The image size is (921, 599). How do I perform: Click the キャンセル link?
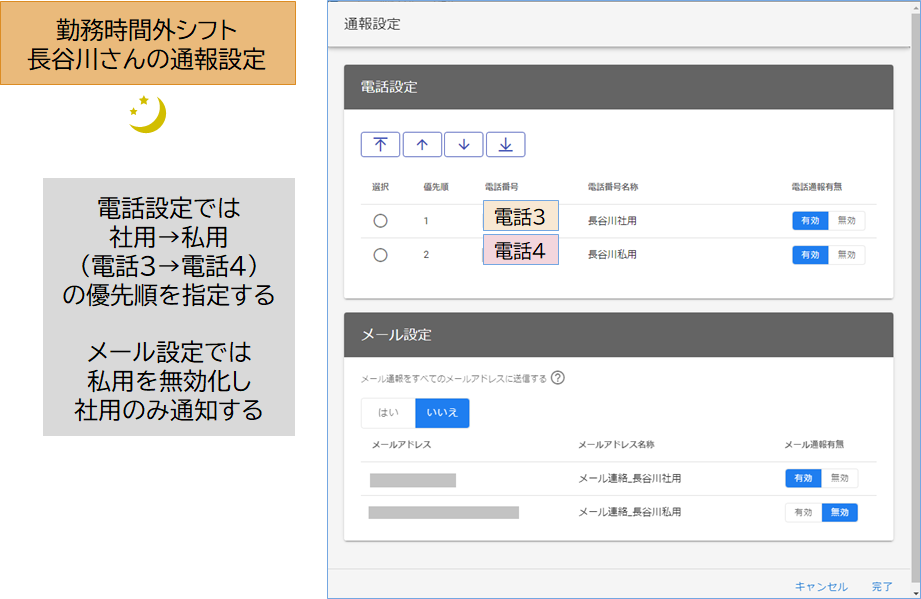pos(821,586)
